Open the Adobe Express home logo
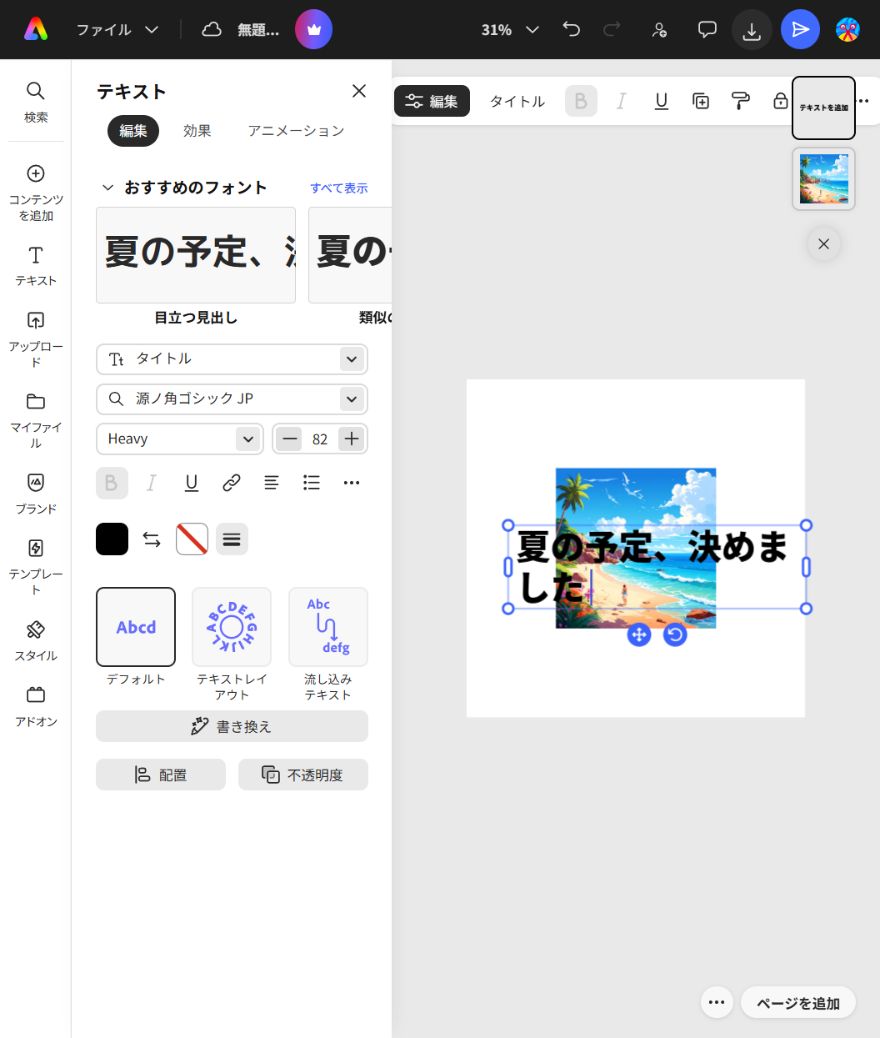Viewport: 880px width, 1038px height. [x=36, y=29]
